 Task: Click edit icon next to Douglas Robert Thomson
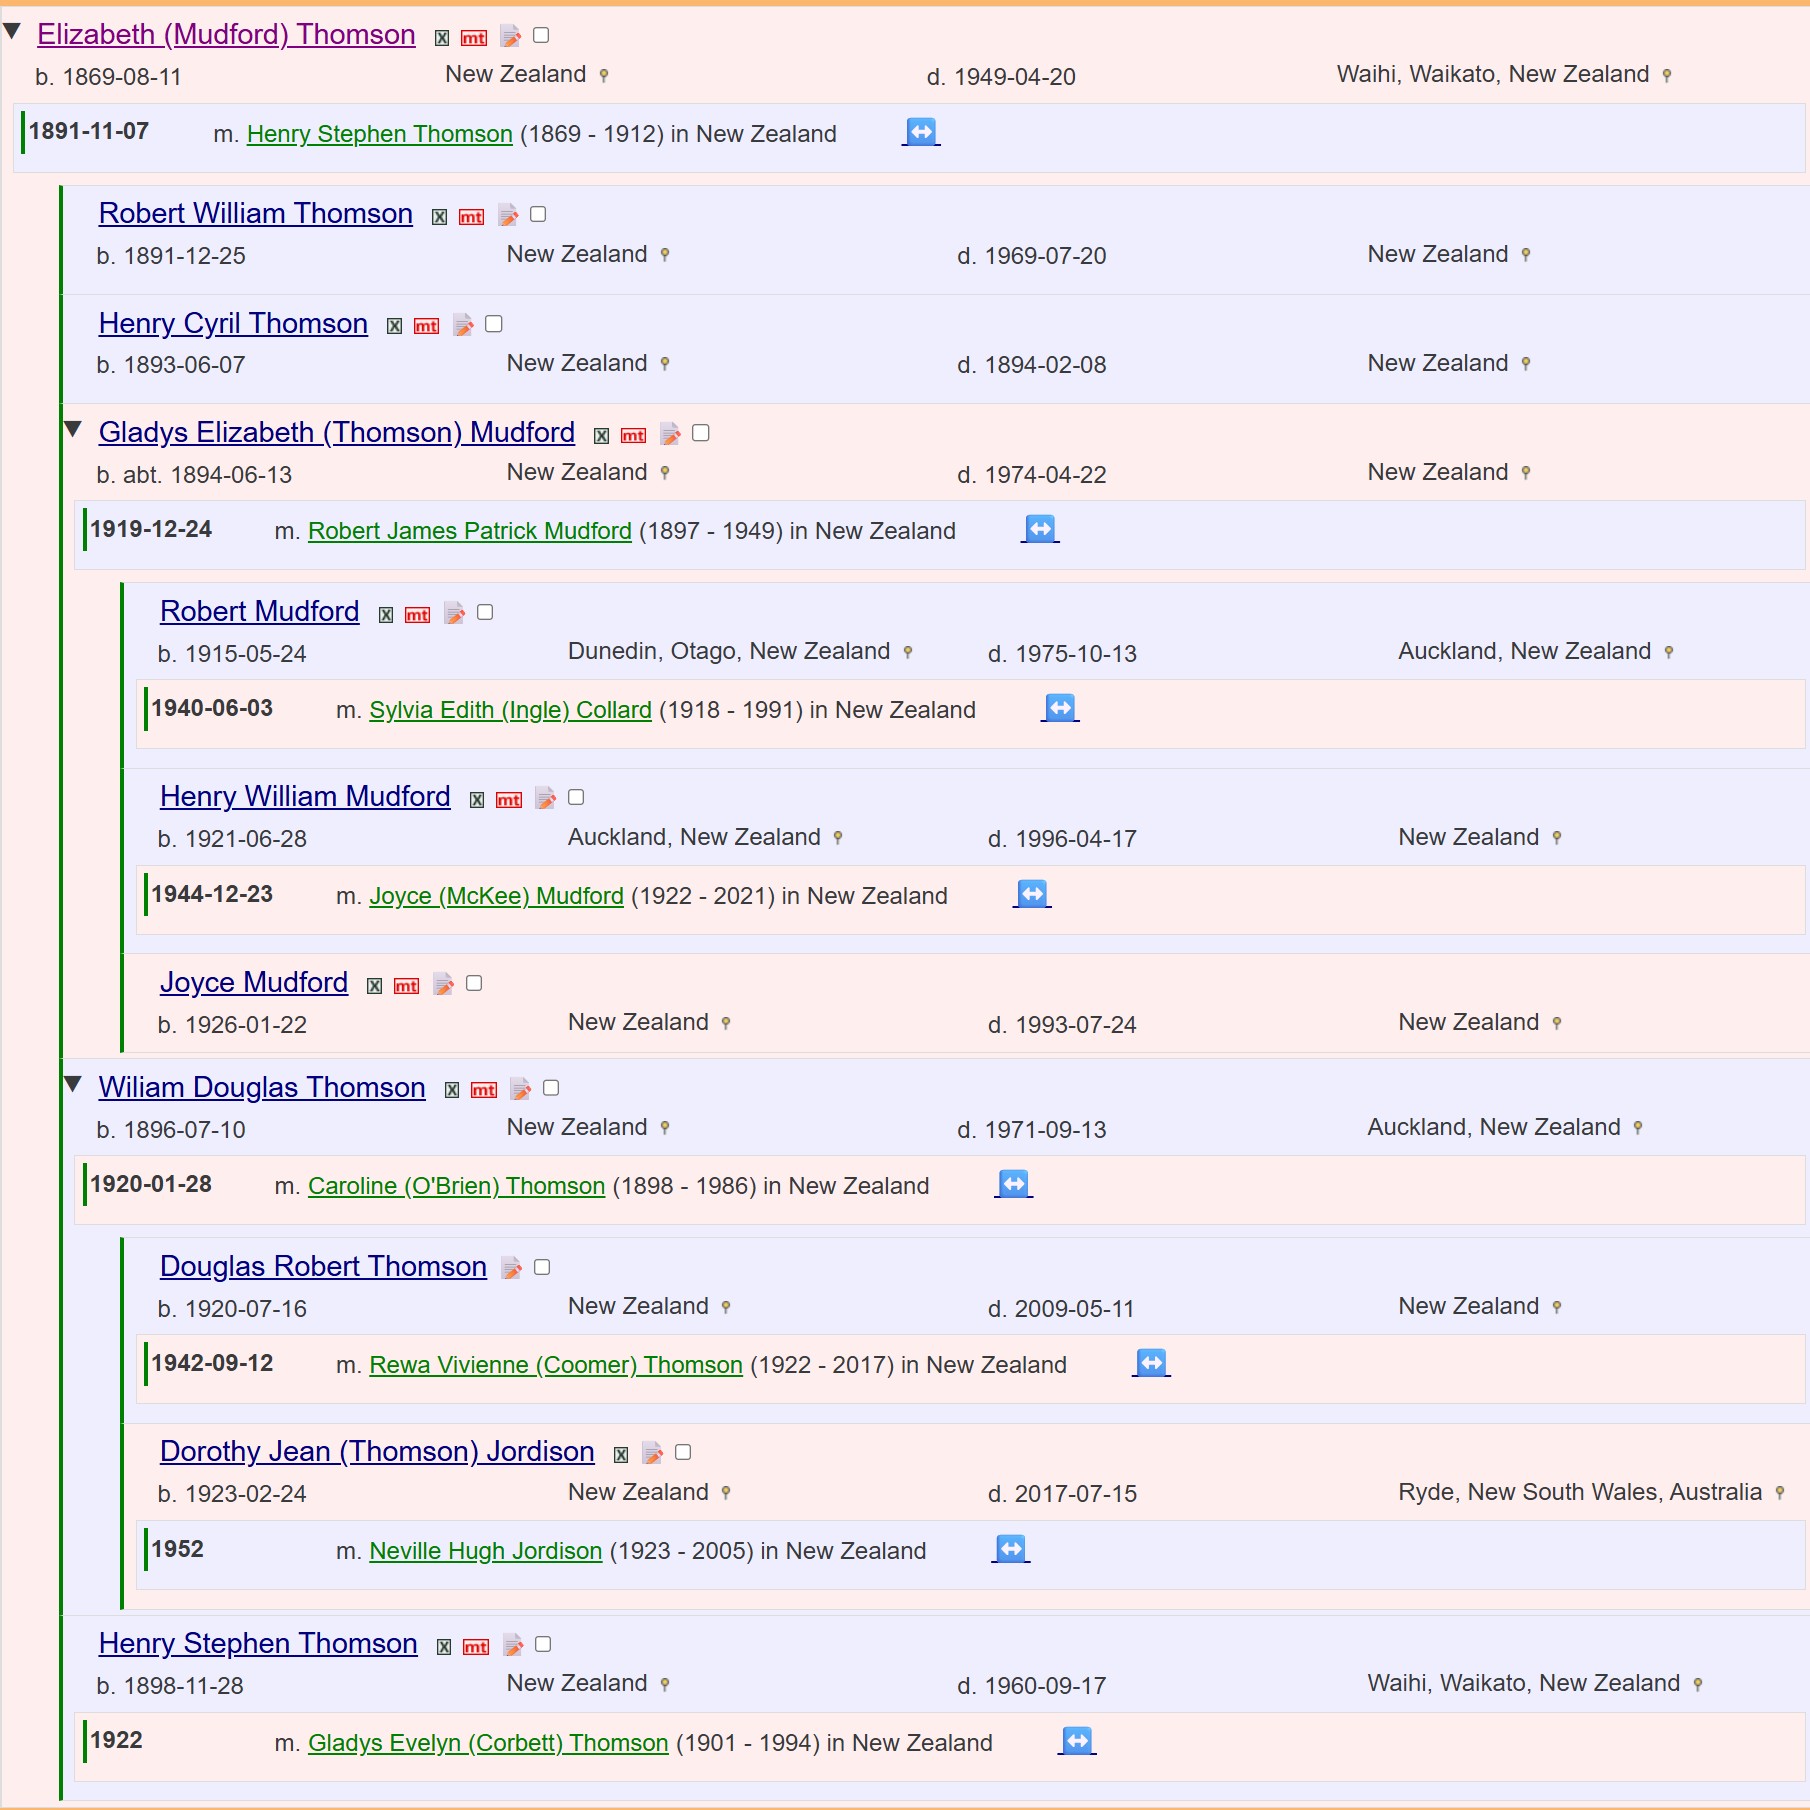click(511, 1268)
